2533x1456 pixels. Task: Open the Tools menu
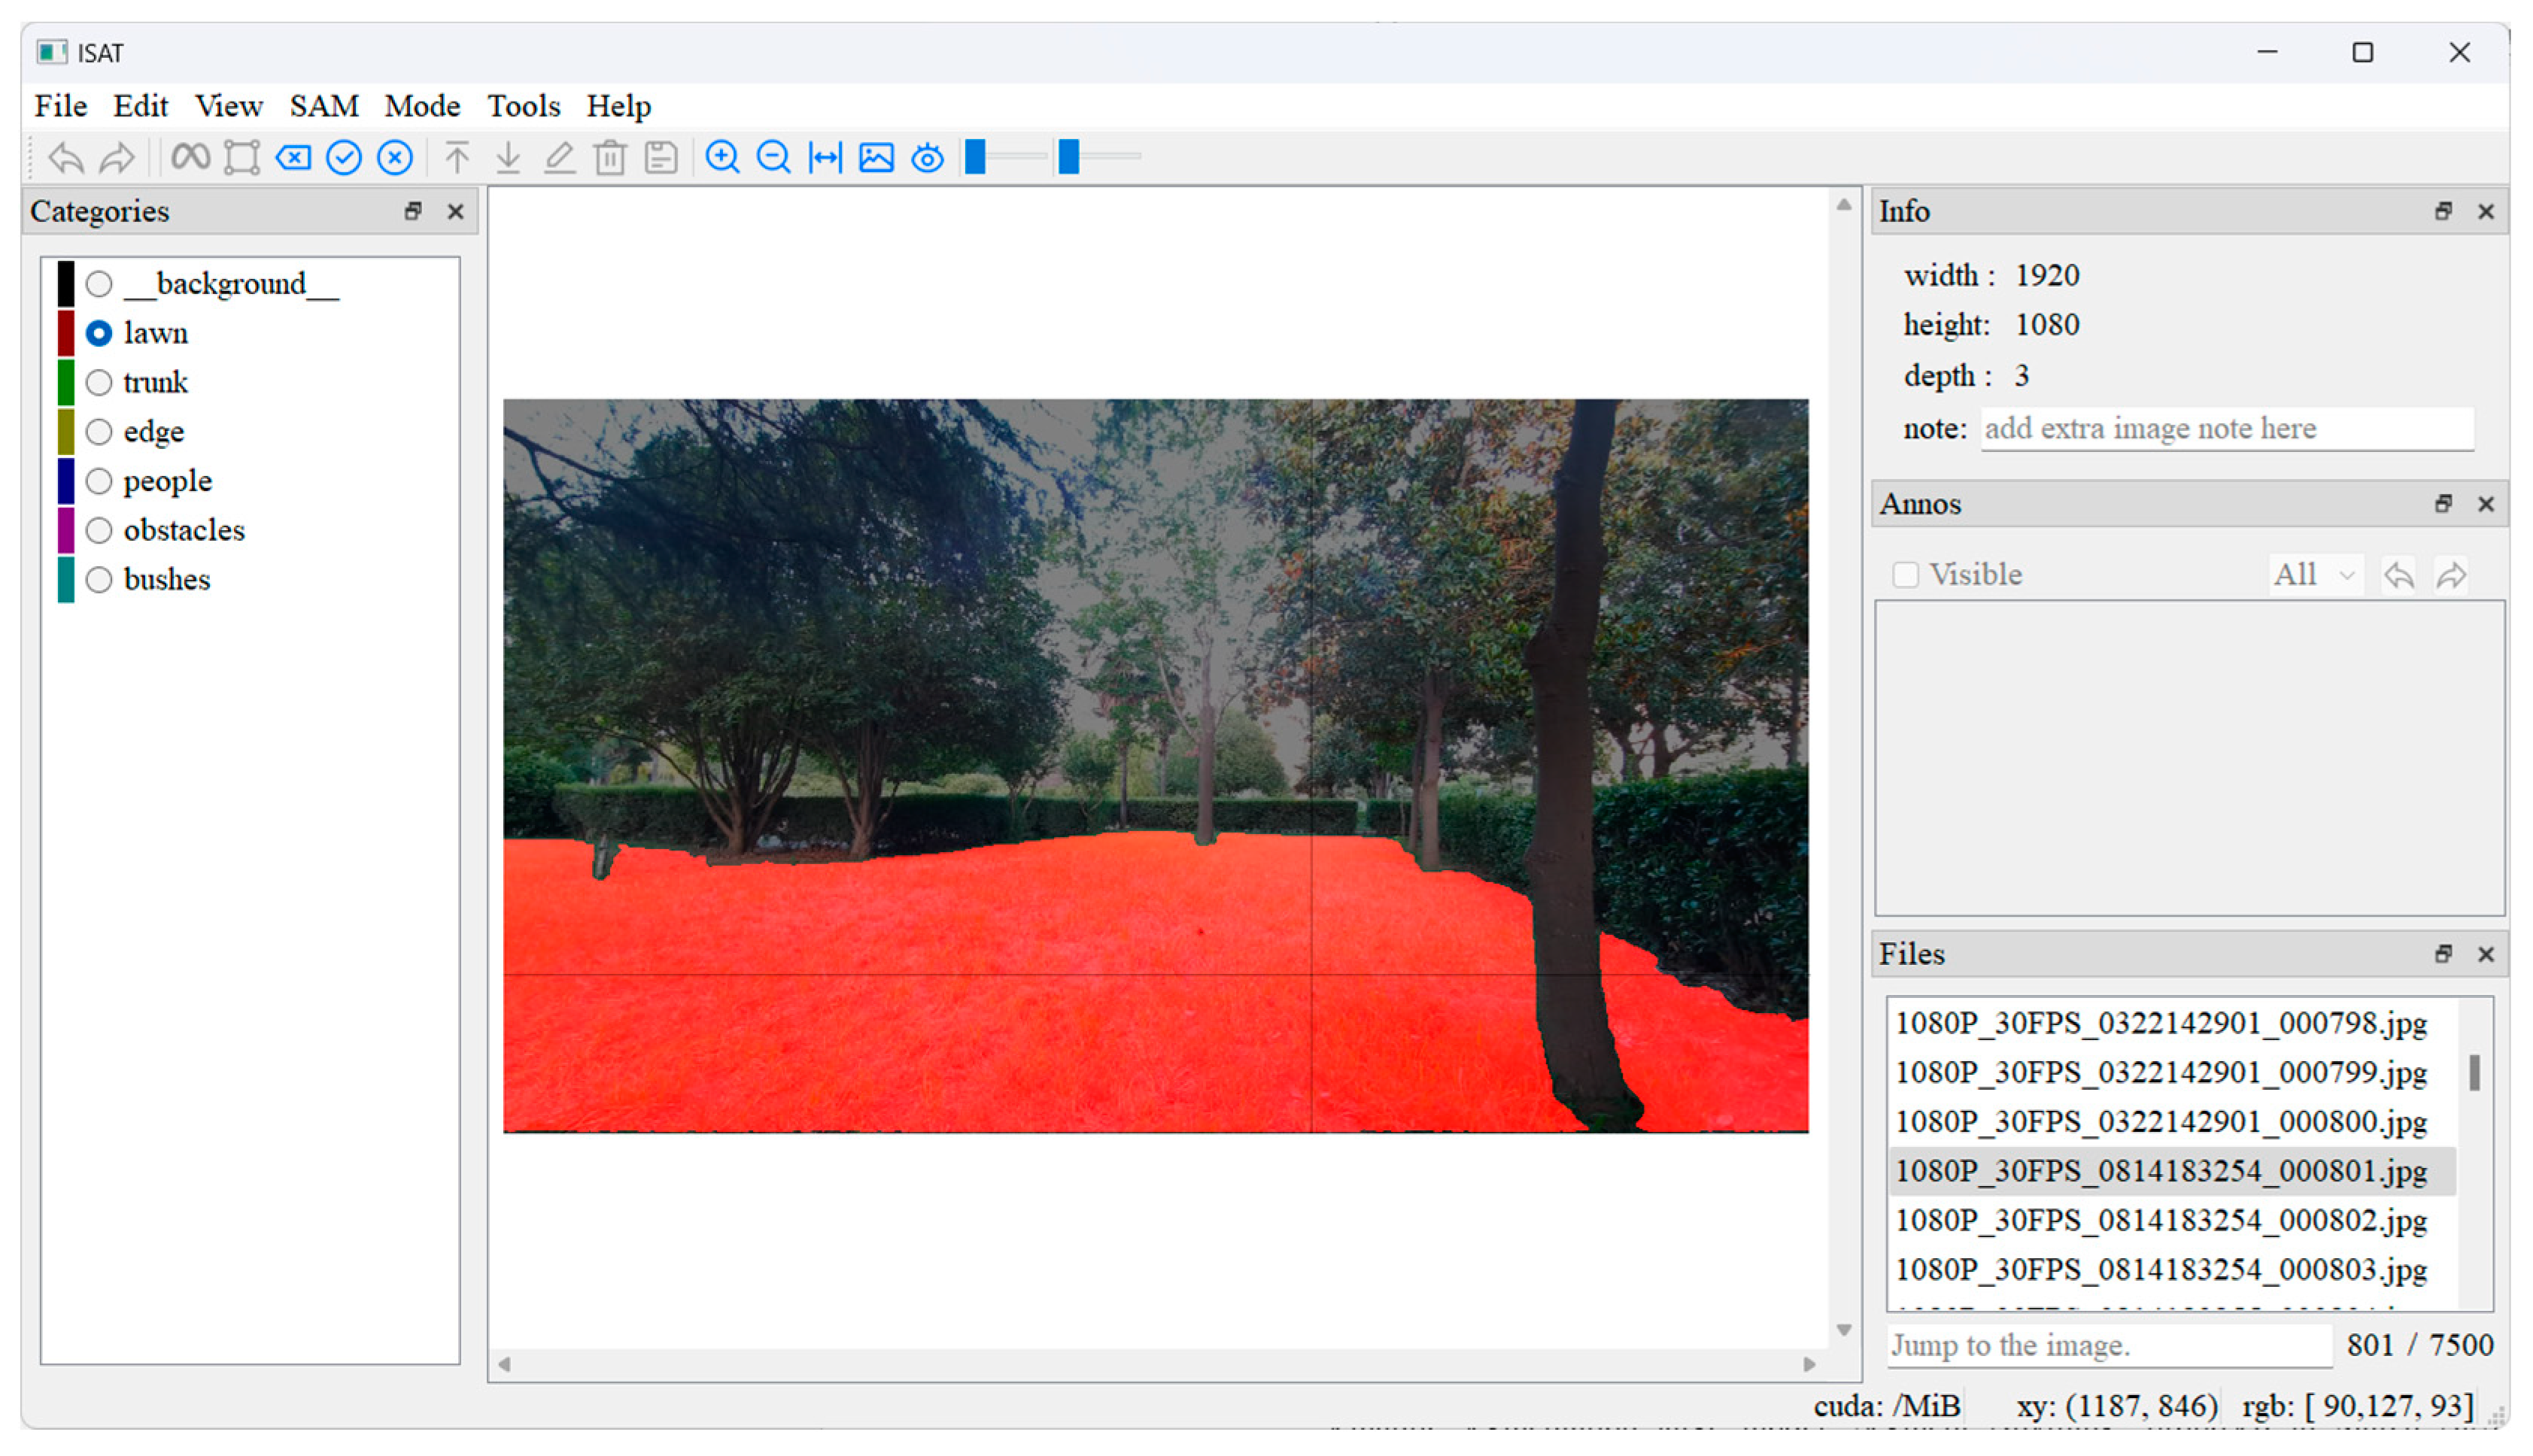pyautogui.click(x=523, y=106)
